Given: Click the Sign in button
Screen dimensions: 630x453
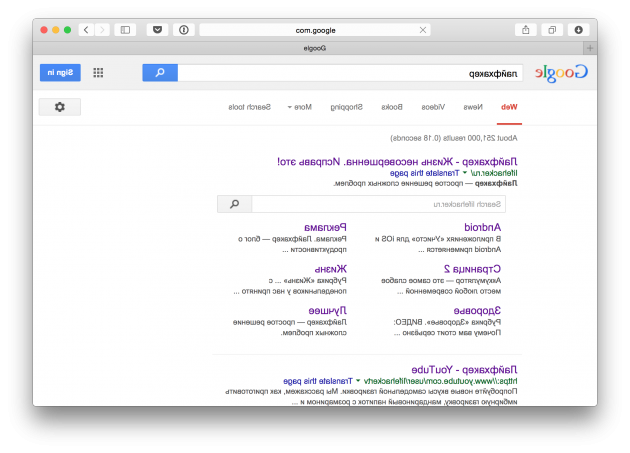Looking at the screenshot, I should (60, 72).
